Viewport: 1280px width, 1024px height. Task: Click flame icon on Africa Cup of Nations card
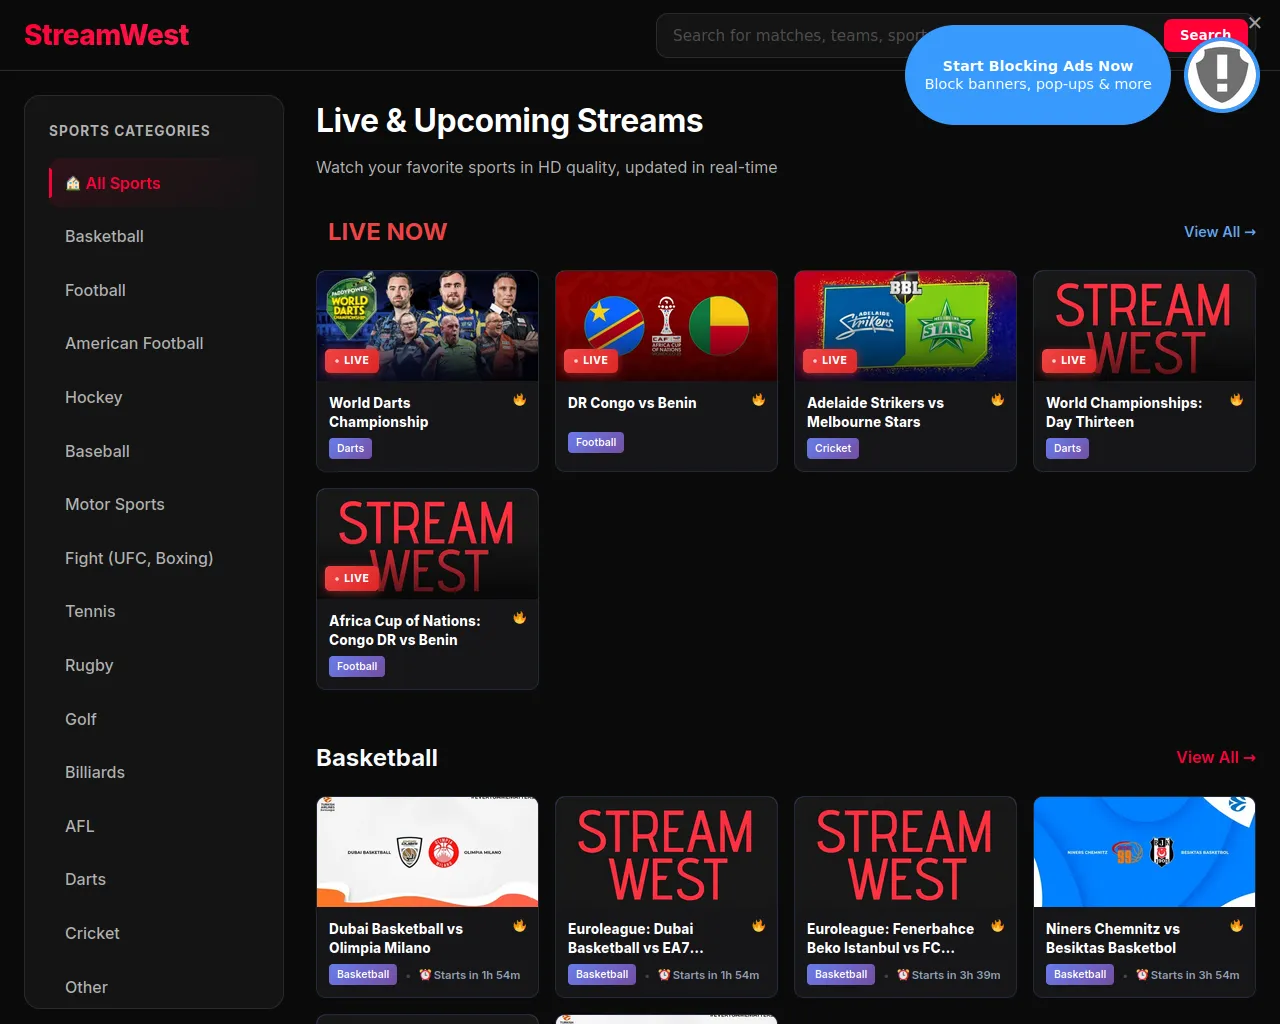(x=520, y=618)
